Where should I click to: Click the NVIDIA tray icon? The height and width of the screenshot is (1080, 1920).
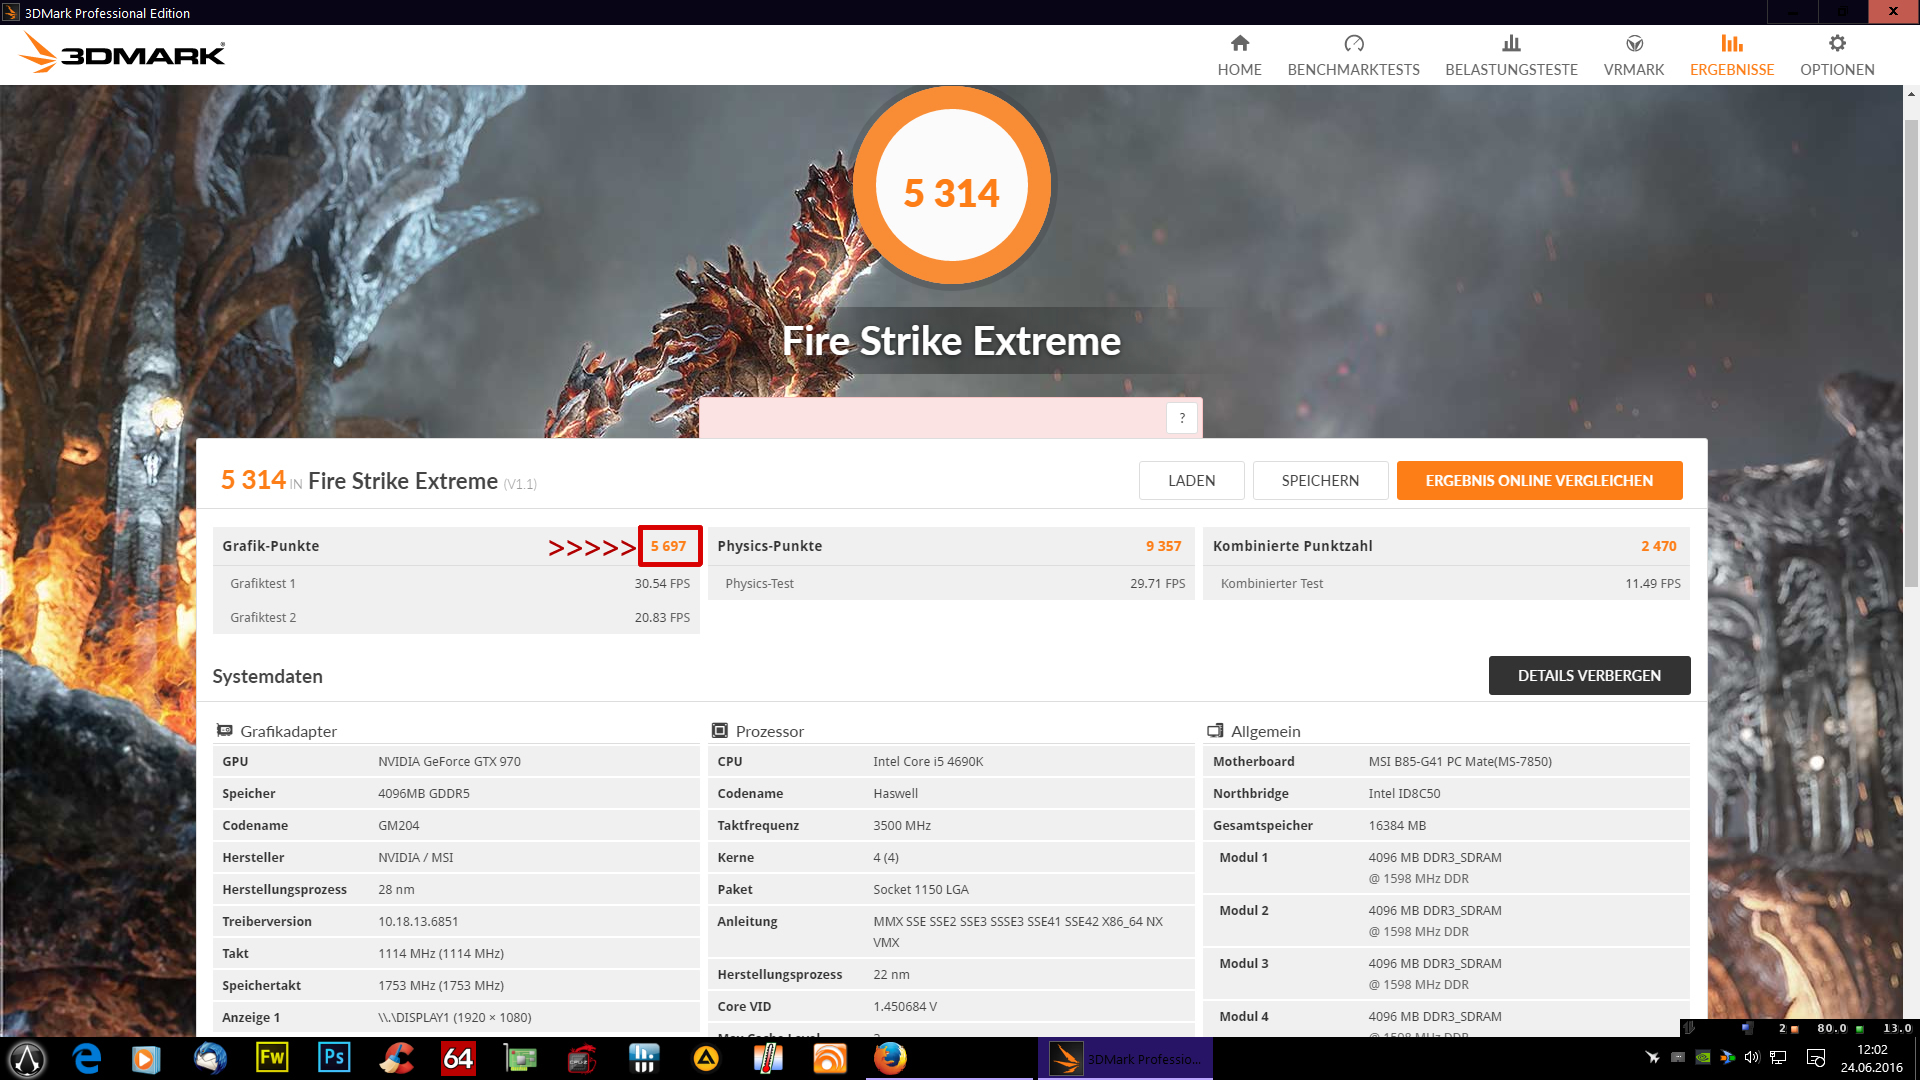1703,1058
